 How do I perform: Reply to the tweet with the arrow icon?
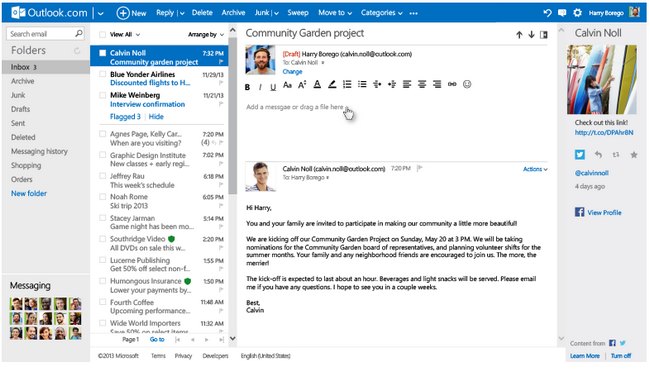pos(598,155)
